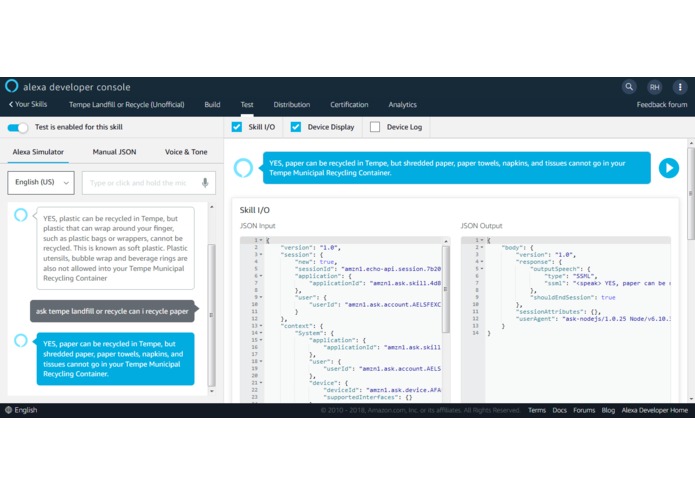Collapse application fold arrow on line 6
Screen dimensions: 695x494
click(x=261, y=276)
